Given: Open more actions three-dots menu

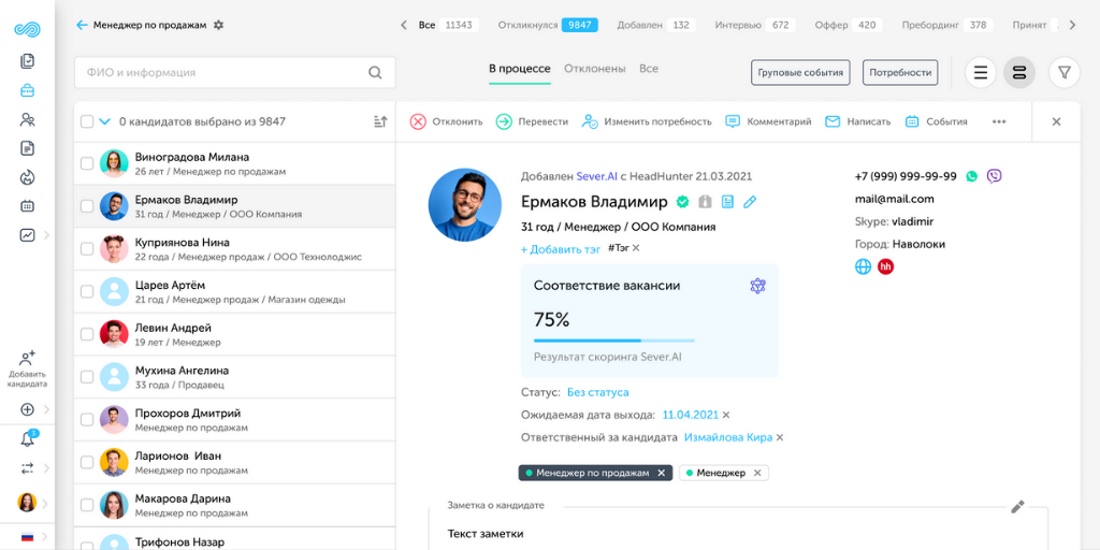Looking at the screenshot, I should (999, 121).
